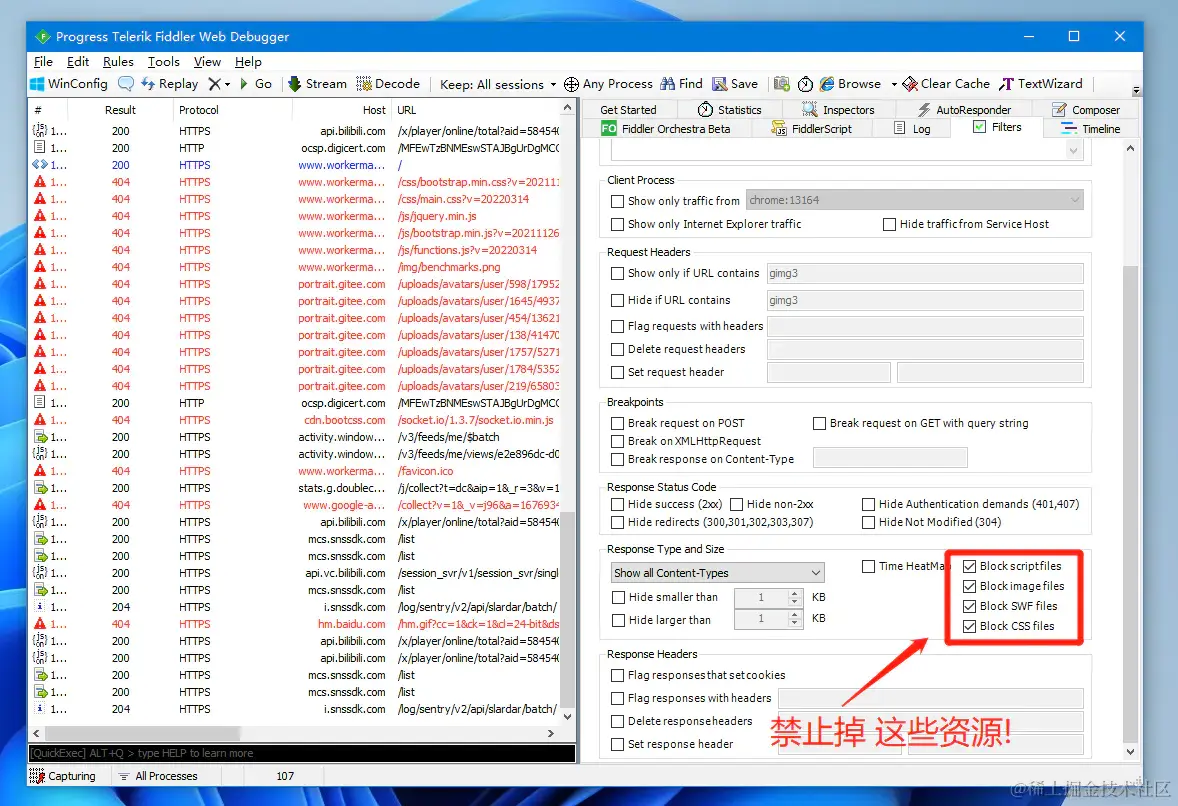
Task: Click the session list horizontal scrollbar
Action: pos(143,733)
